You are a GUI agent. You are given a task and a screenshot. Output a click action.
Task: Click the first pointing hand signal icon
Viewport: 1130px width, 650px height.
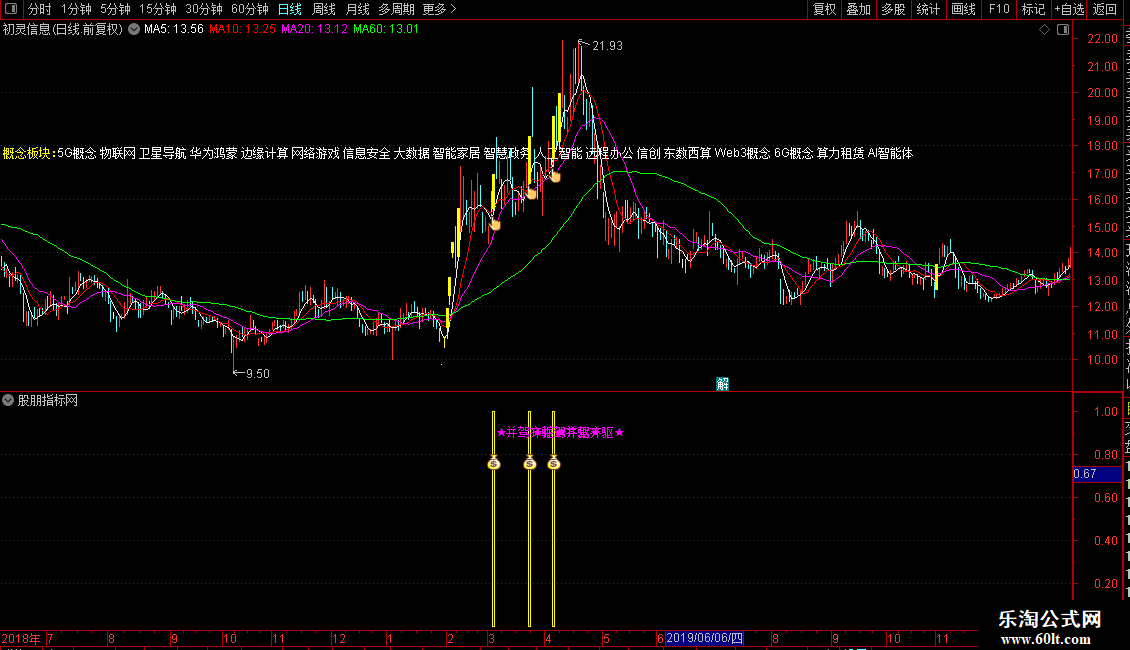(x=495, y=225)
